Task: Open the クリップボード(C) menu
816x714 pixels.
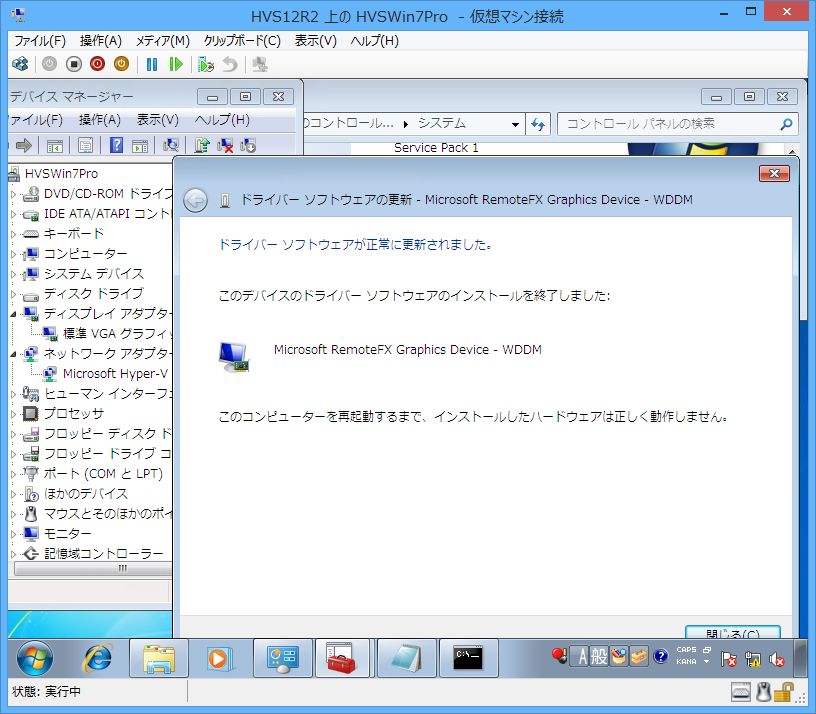Action: (x=242, y=41)
